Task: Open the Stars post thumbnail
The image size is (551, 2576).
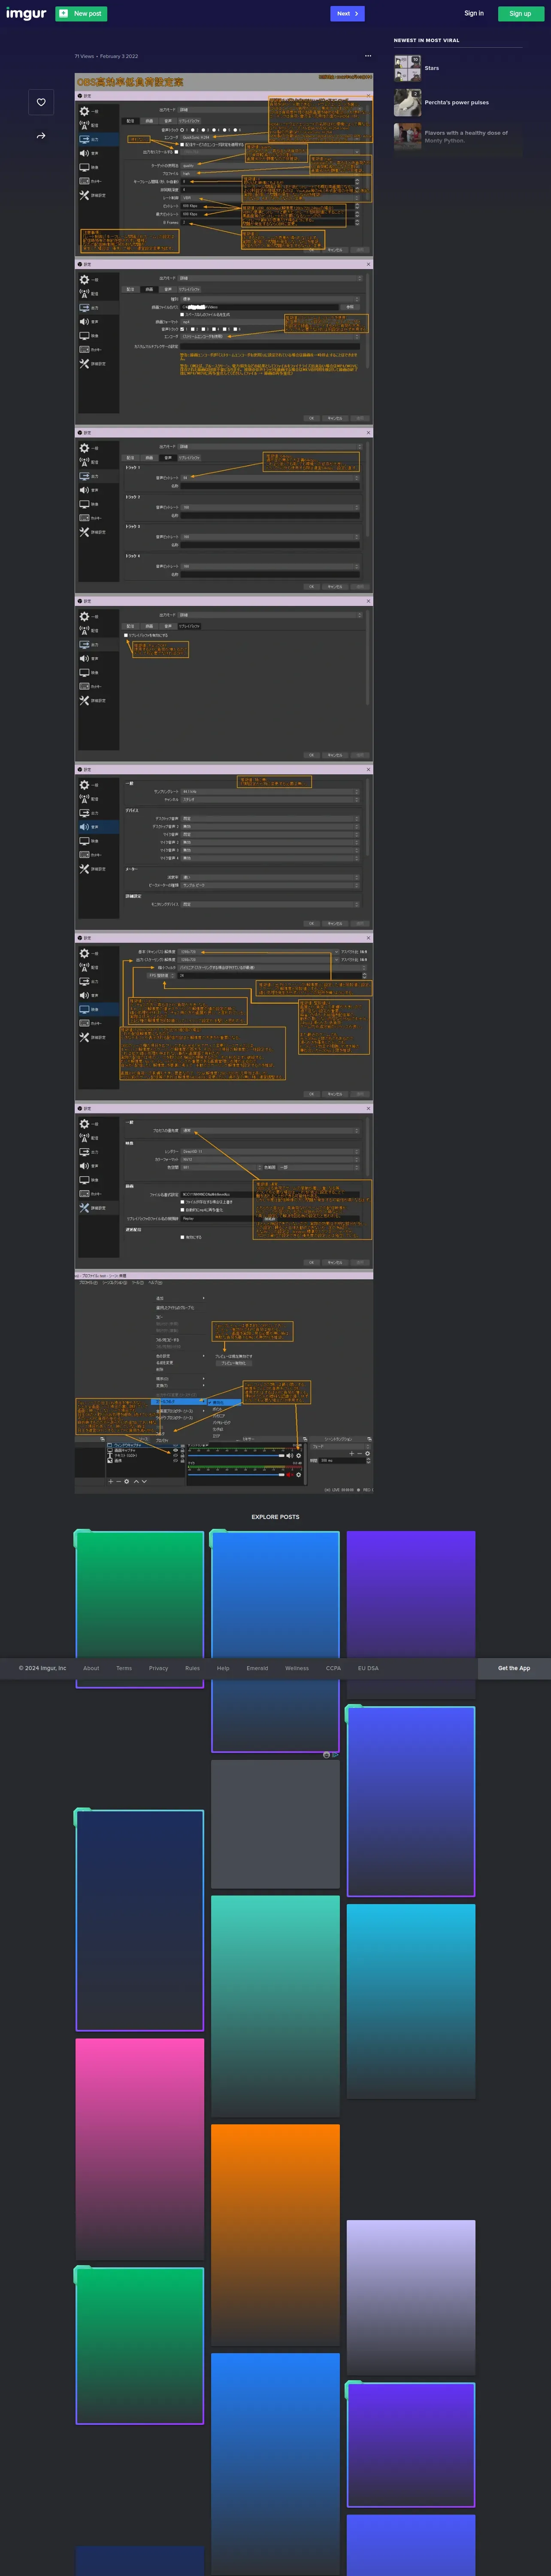Action: tap(407, 68)
